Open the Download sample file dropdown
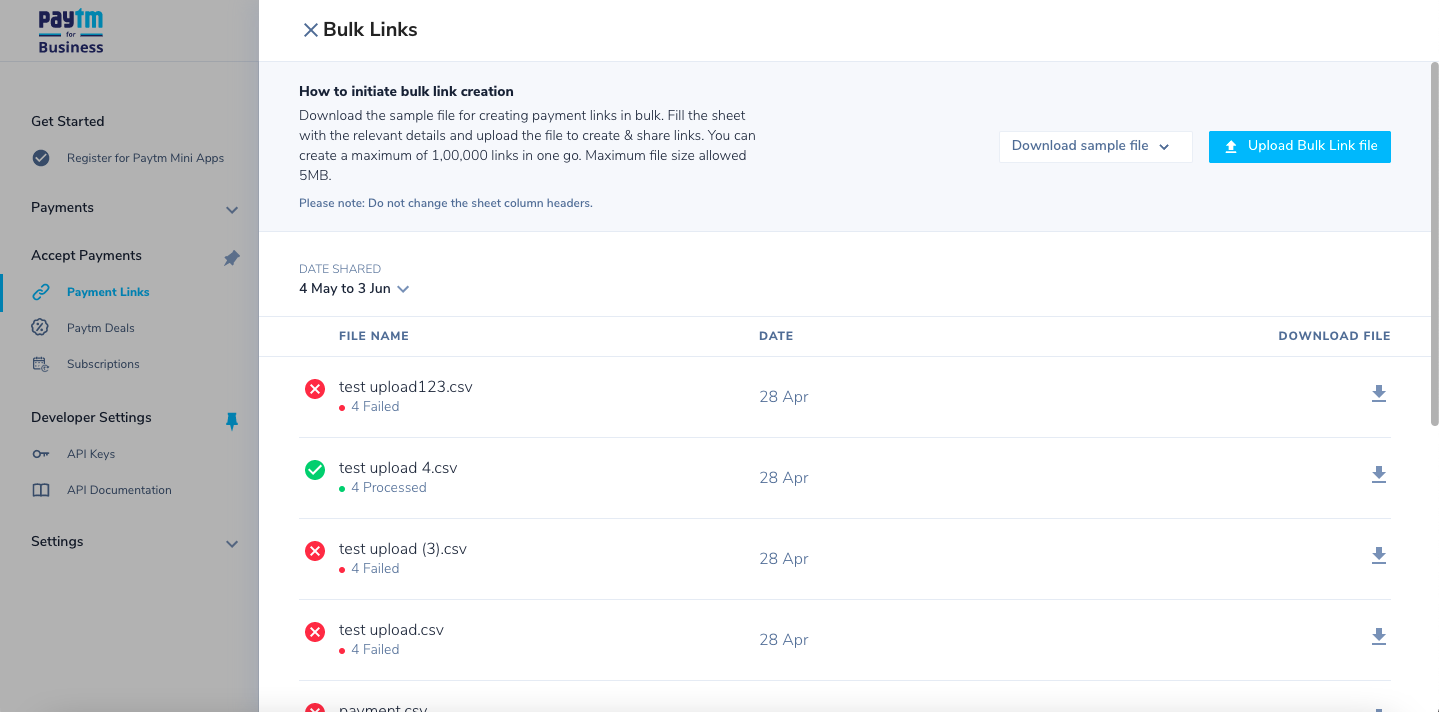1439x712 pixels. pyautogui.click(x=1095, y=146)
